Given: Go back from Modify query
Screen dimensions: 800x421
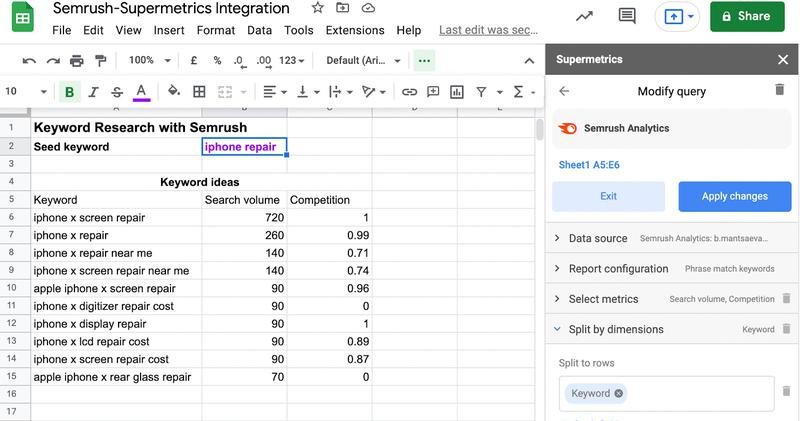Looking at the screenshot, I should click(564, 91).
